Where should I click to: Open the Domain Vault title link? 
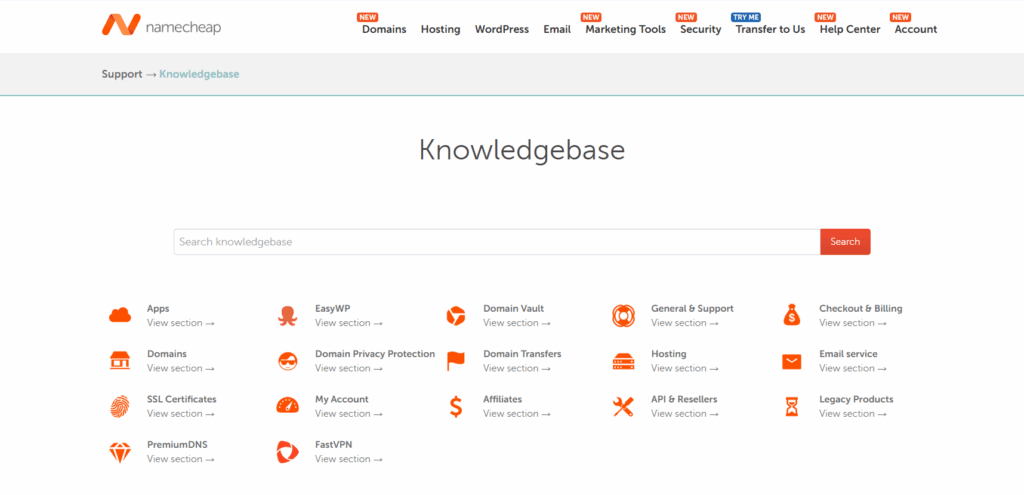coord(513,309)
